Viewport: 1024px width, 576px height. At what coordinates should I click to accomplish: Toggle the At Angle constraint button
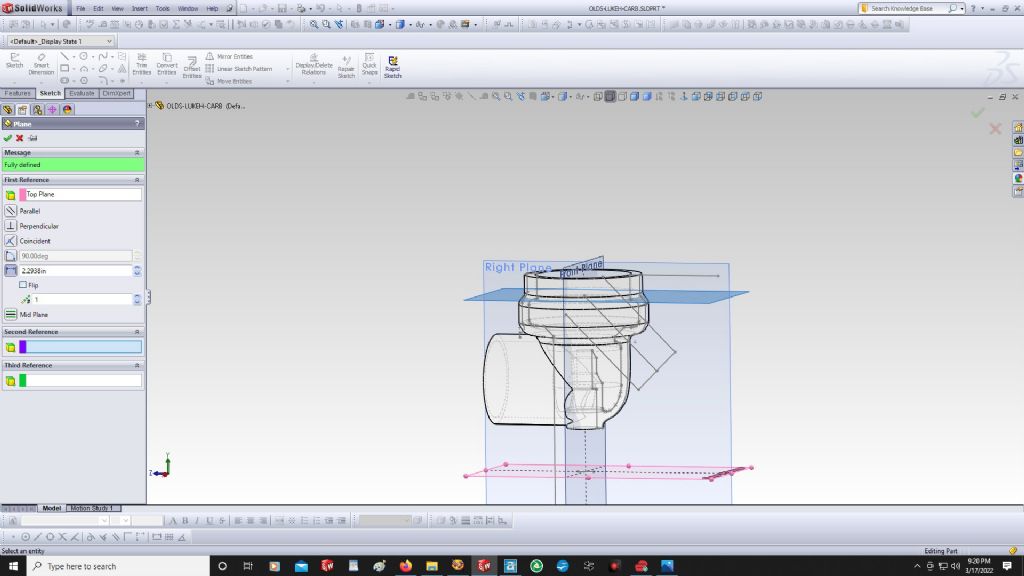[10, 256]
